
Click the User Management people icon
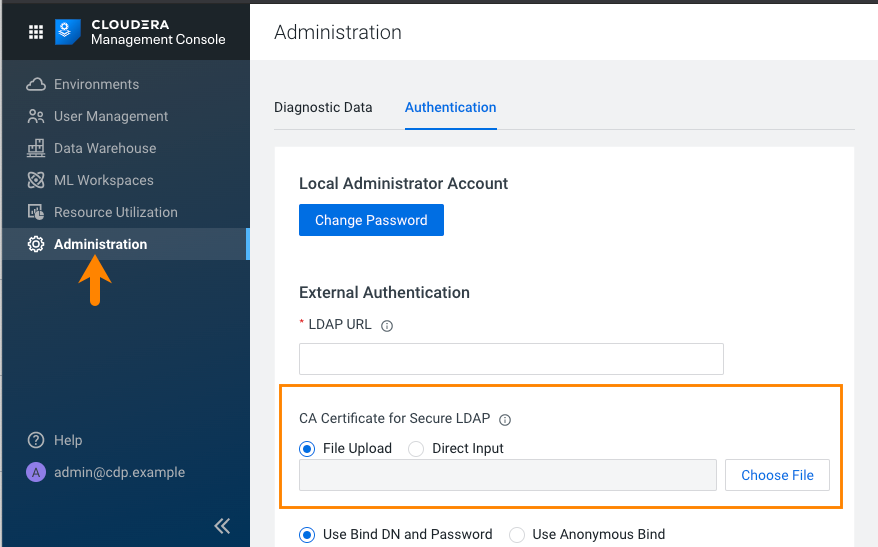click(x=36, y=117)
